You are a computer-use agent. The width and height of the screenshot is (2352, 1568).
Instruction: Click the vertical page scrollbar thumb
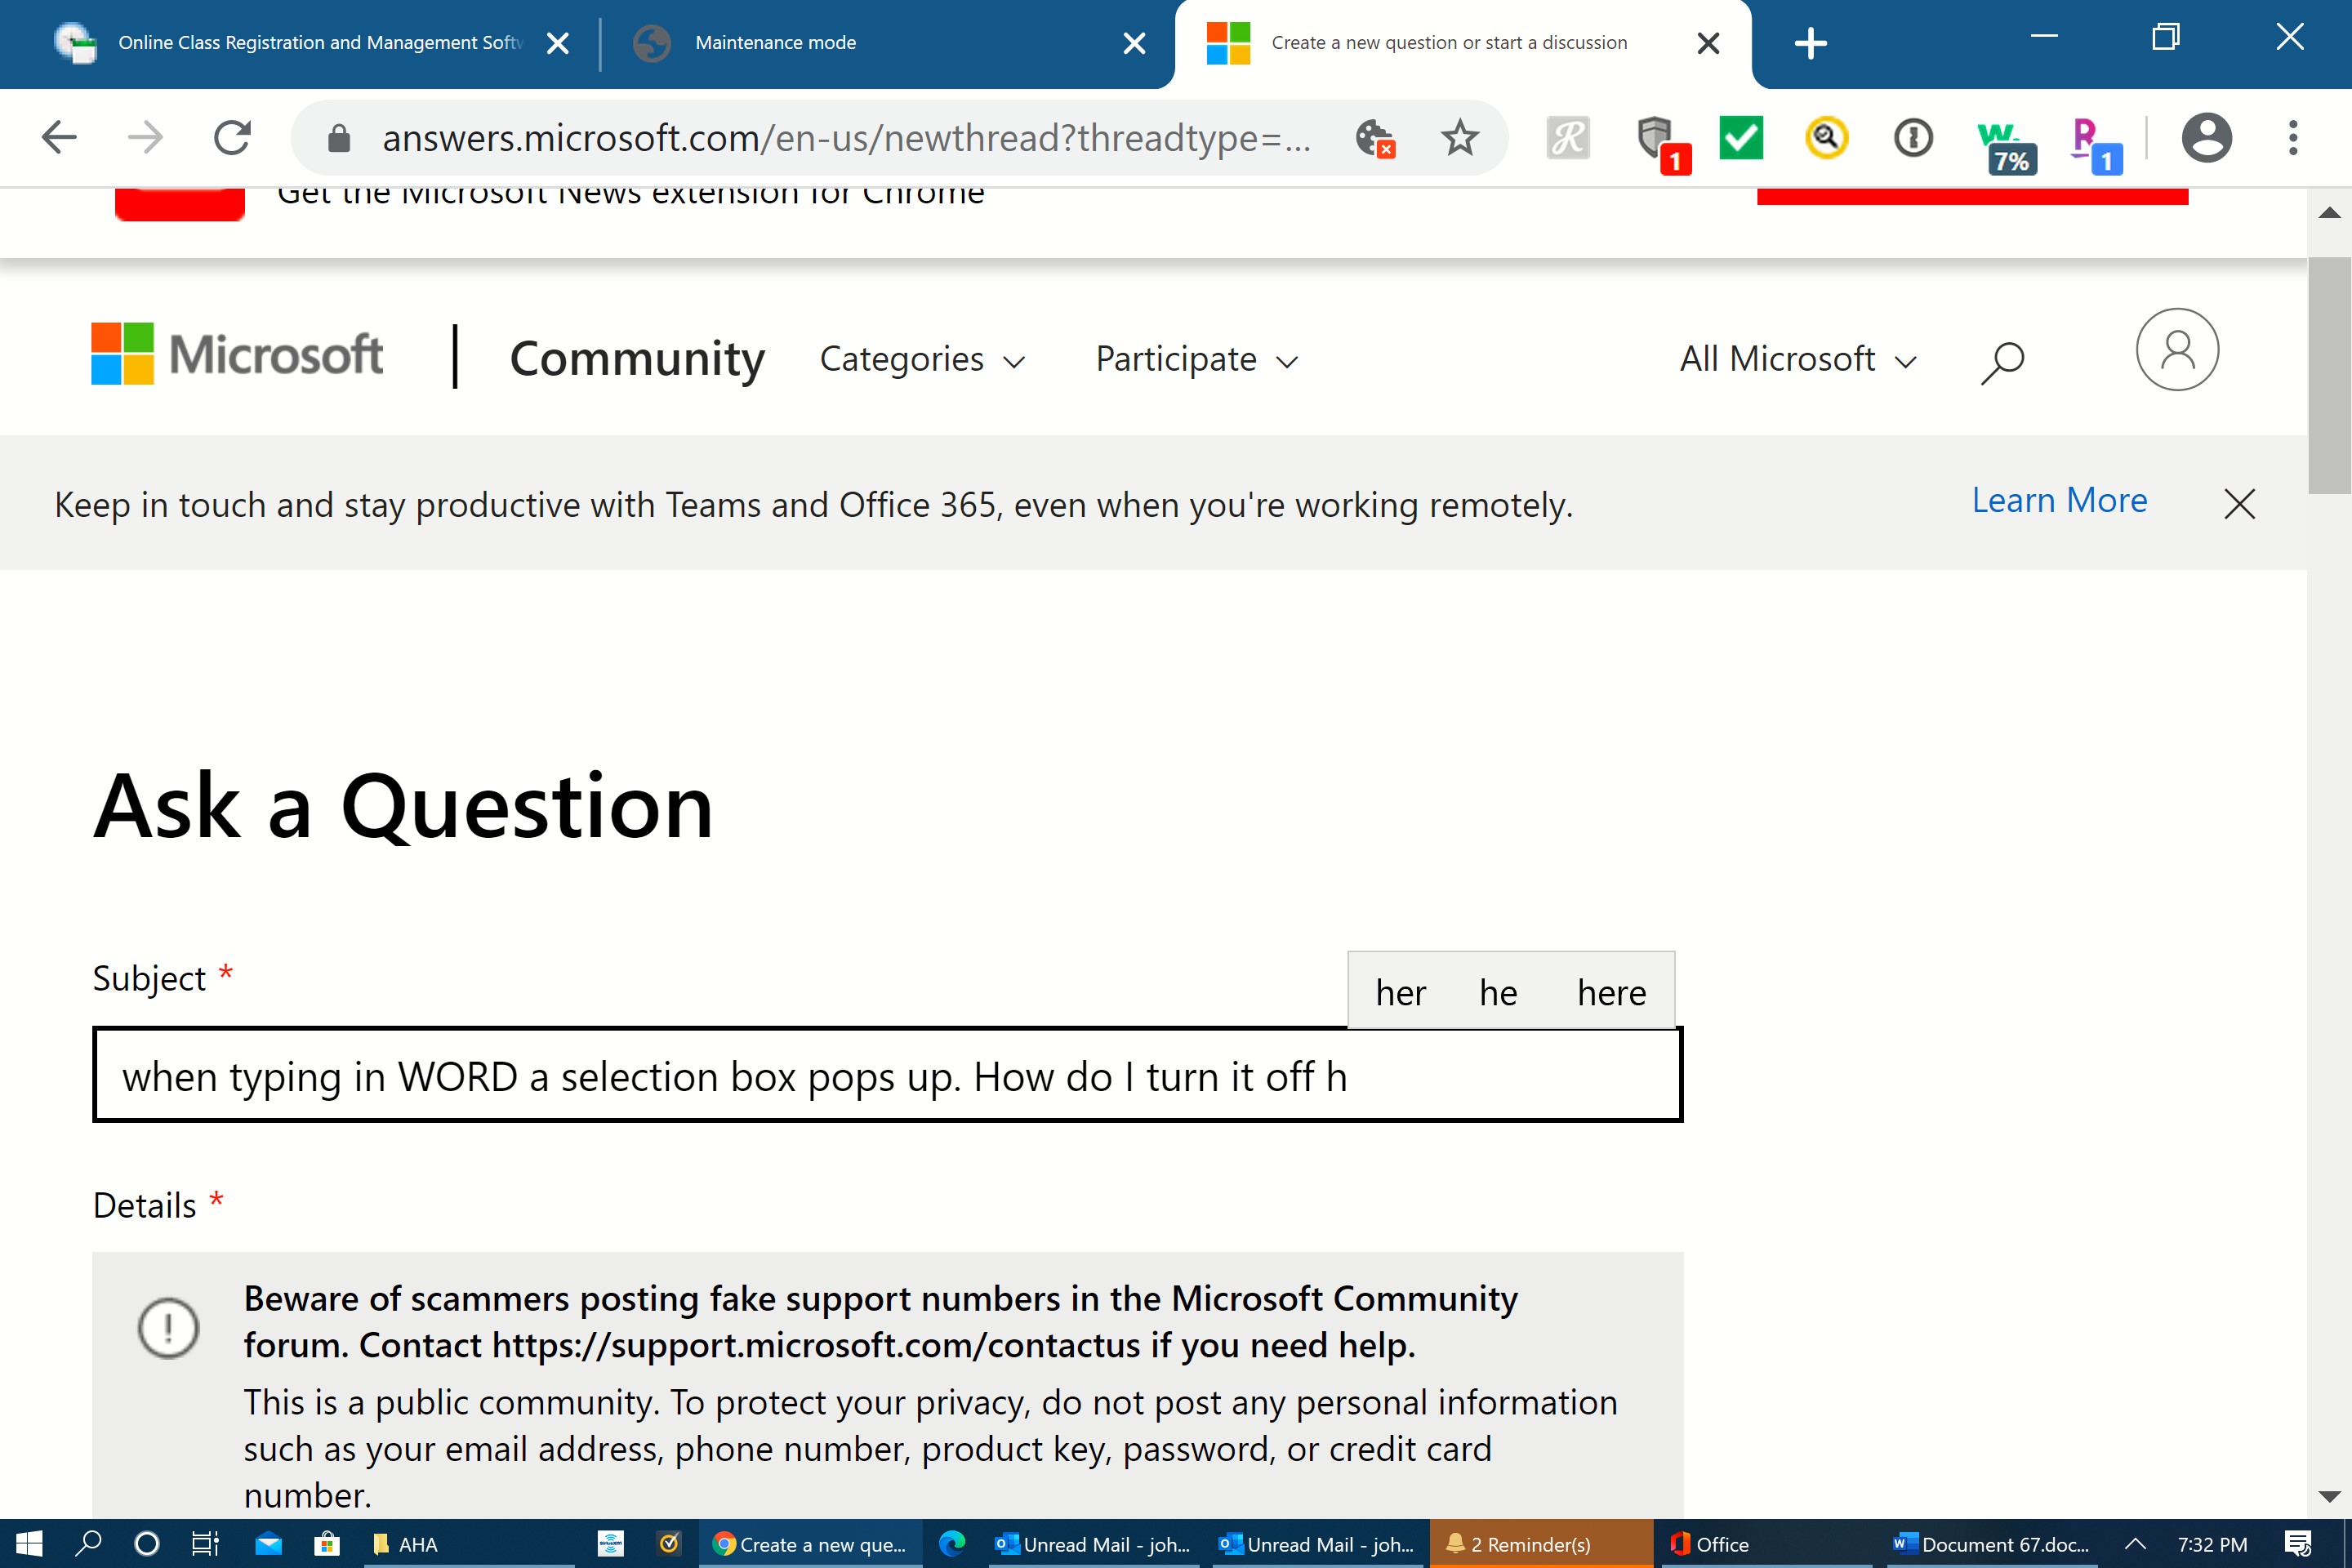2328,375
